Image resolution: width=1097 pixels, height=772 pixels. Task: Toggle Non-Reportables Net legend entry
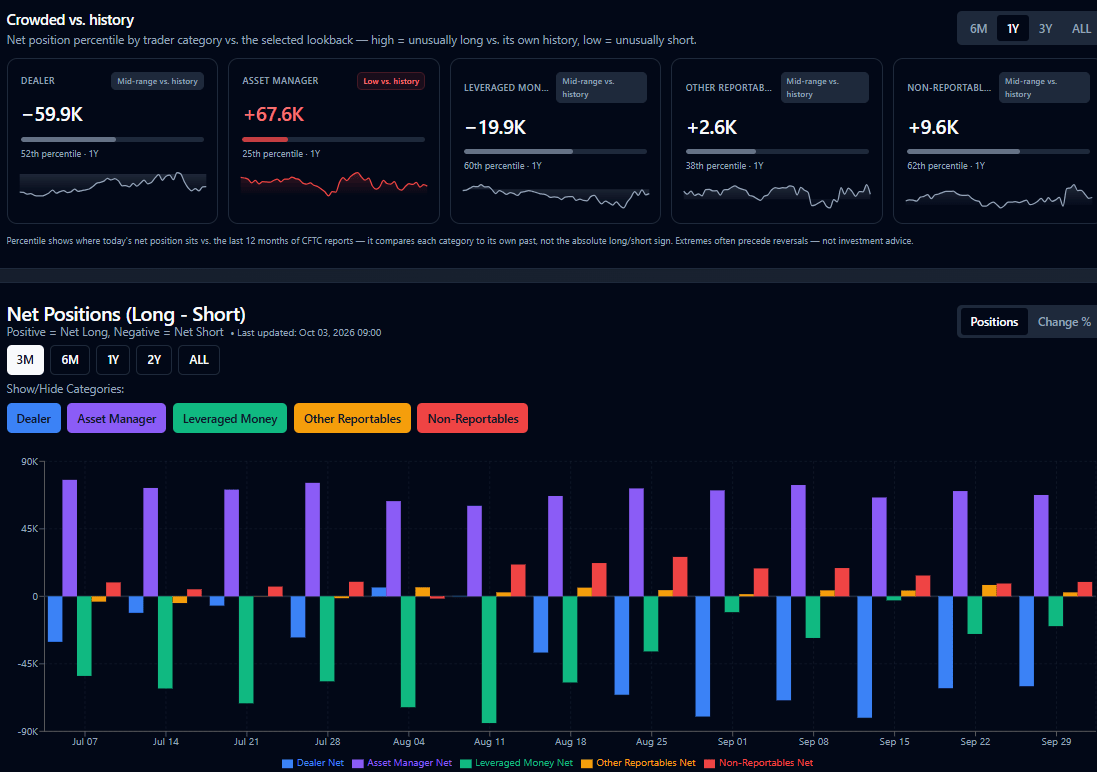758,763
